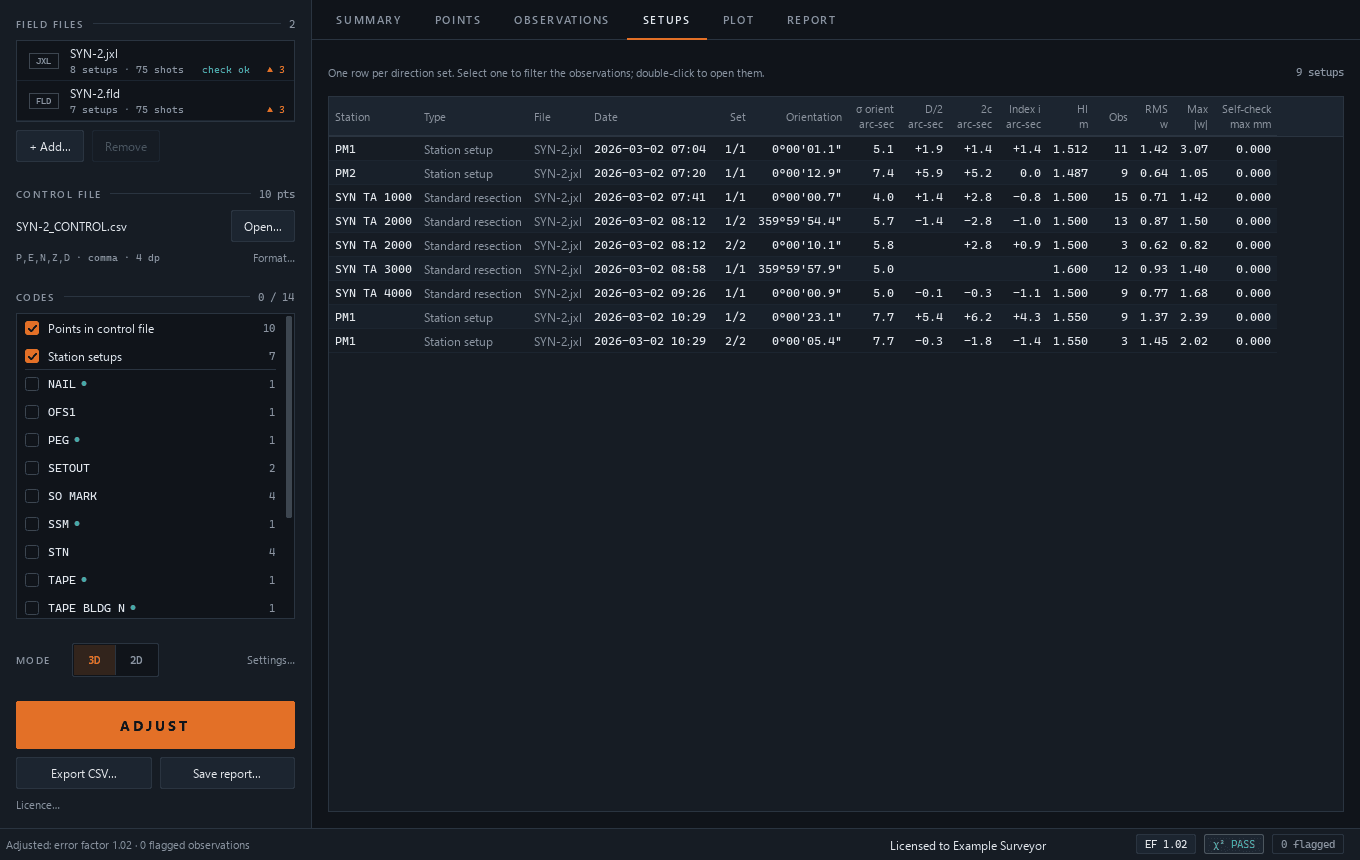Enable the SSM code checkbox
The height and width of the screenshot is (860, 1360).
(32, 524)
